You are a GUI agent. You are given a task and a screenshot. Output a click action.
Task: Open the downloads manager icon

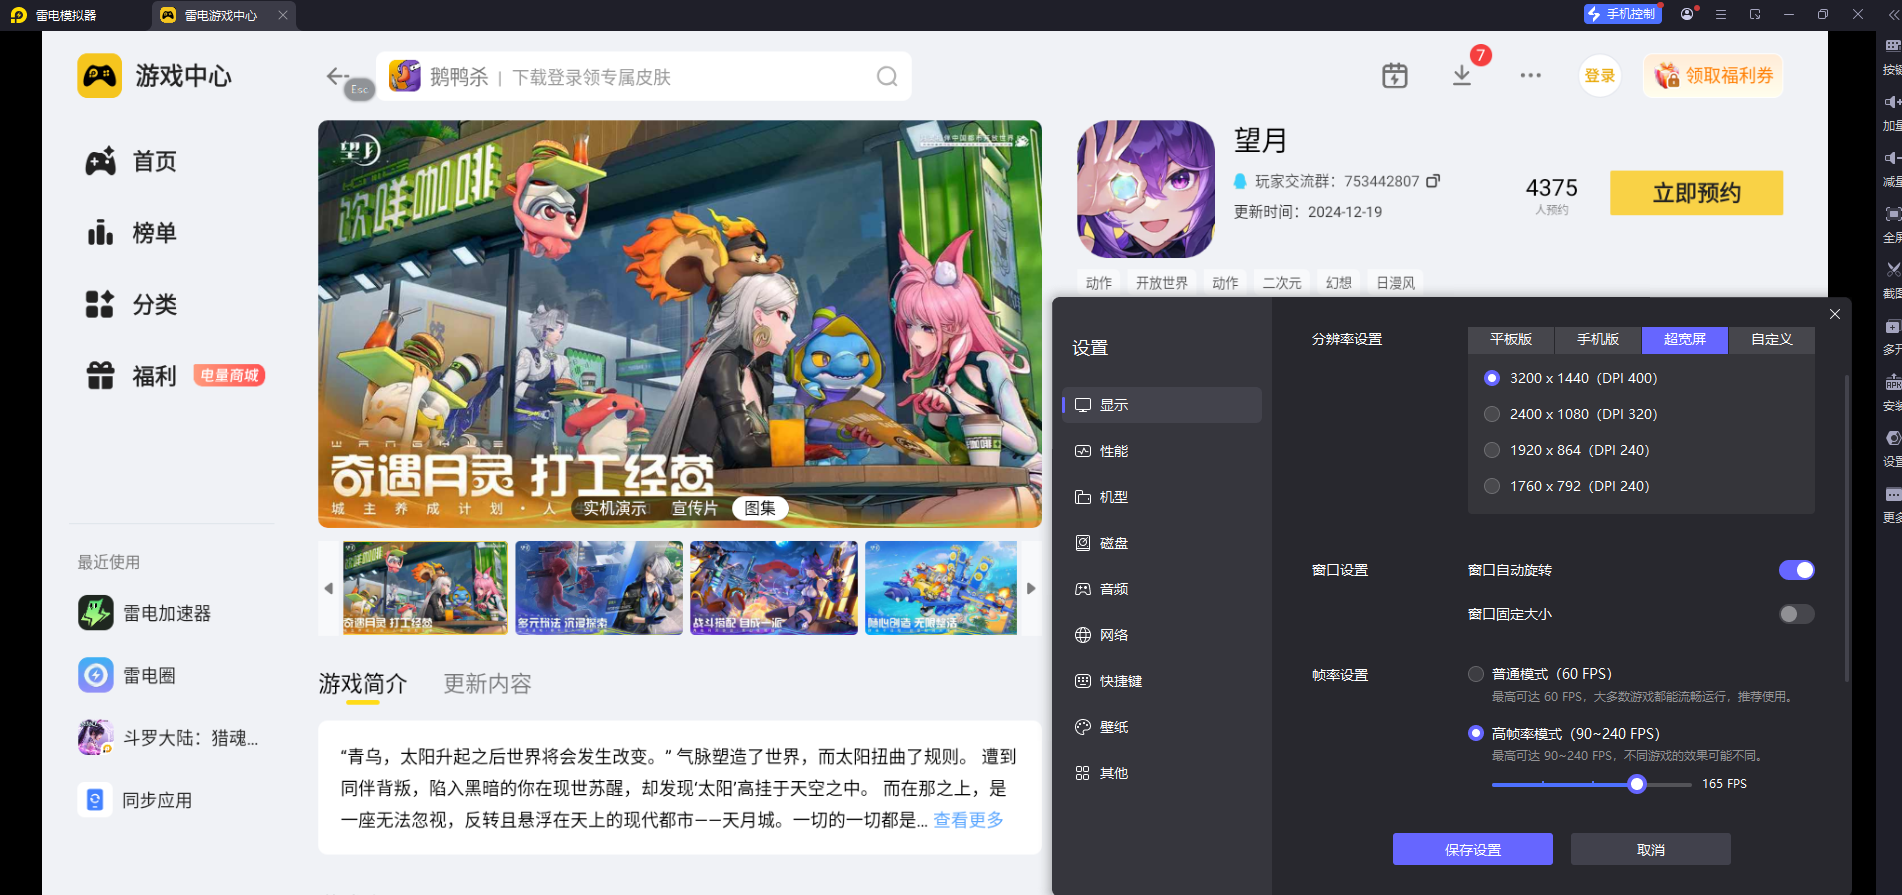tap(1462, 76)
